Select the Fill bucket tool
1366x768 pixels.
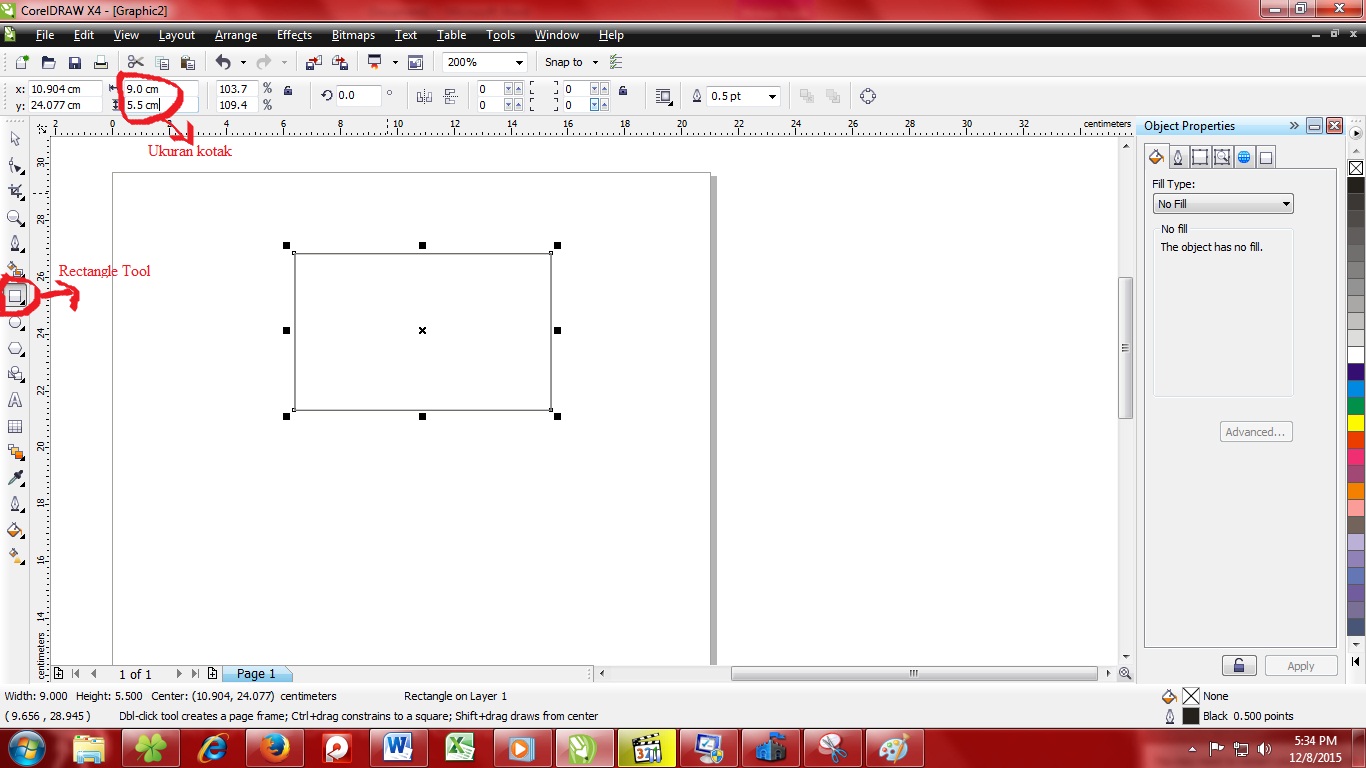pyautogui.click(x=15, y=530)
